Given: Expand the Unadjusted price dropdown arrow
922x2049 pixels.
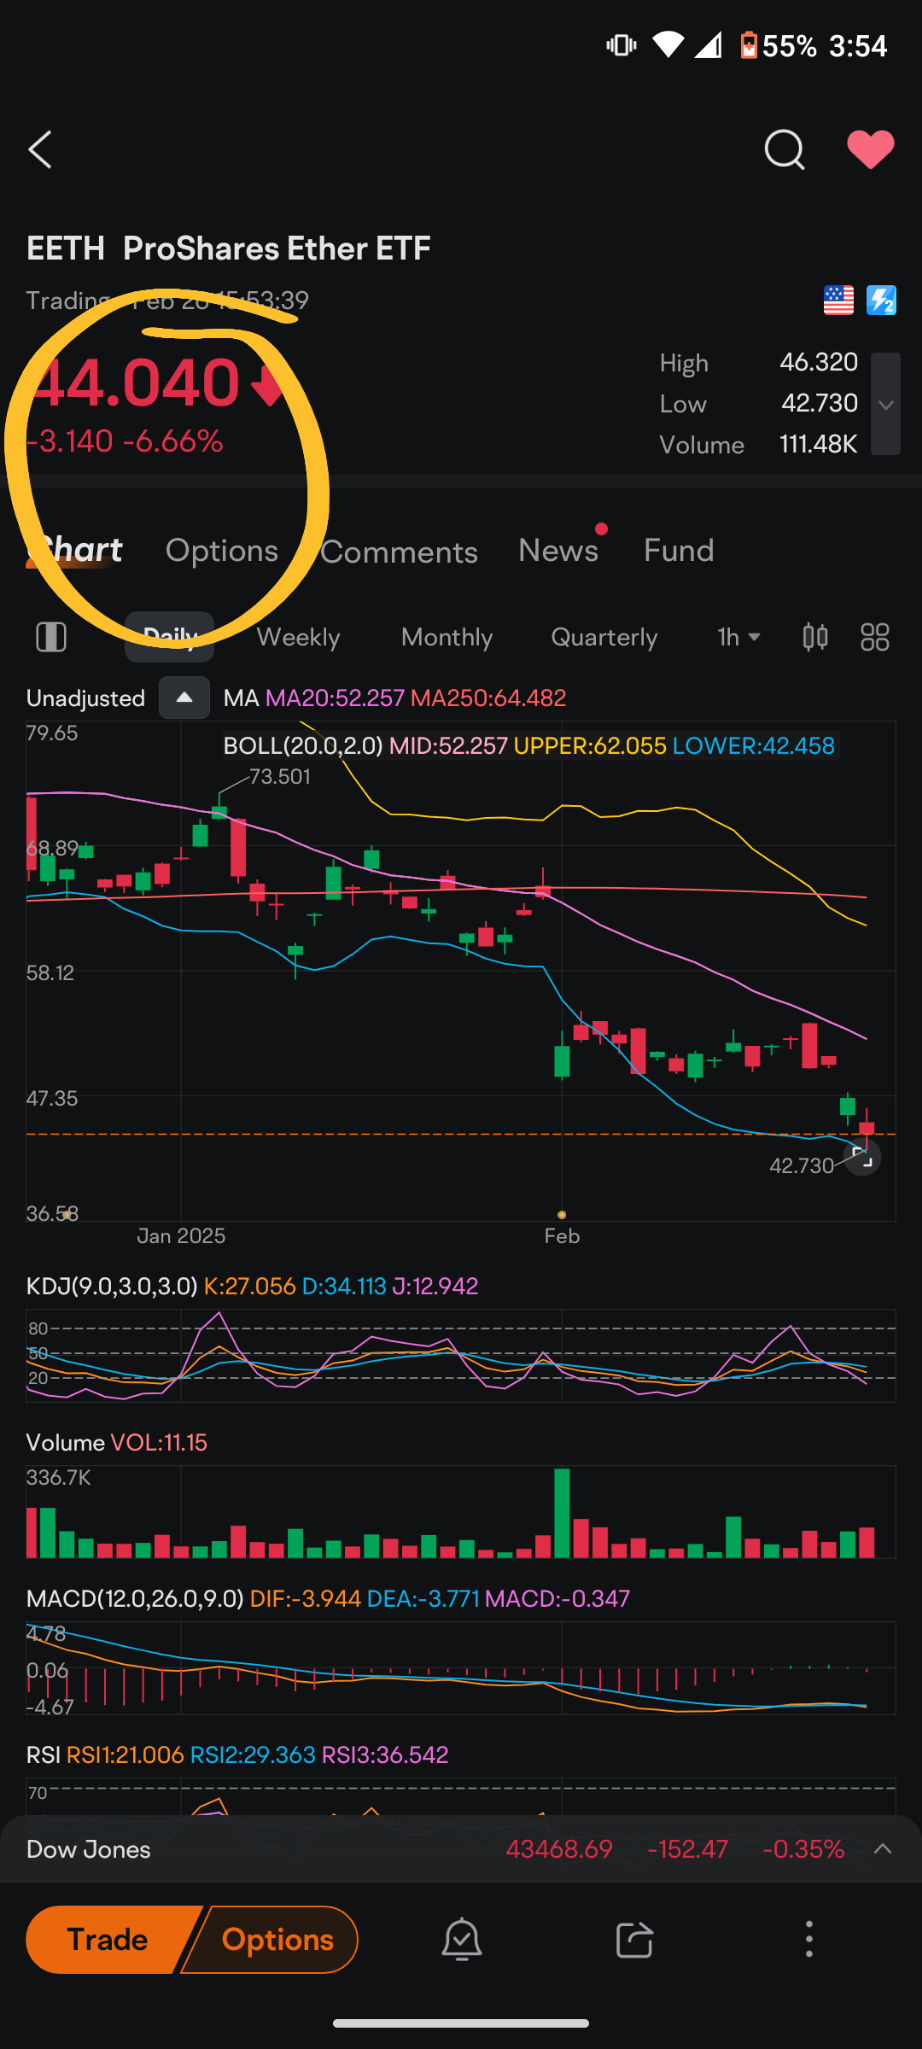Looking at the screenshot, I should 184,698.
